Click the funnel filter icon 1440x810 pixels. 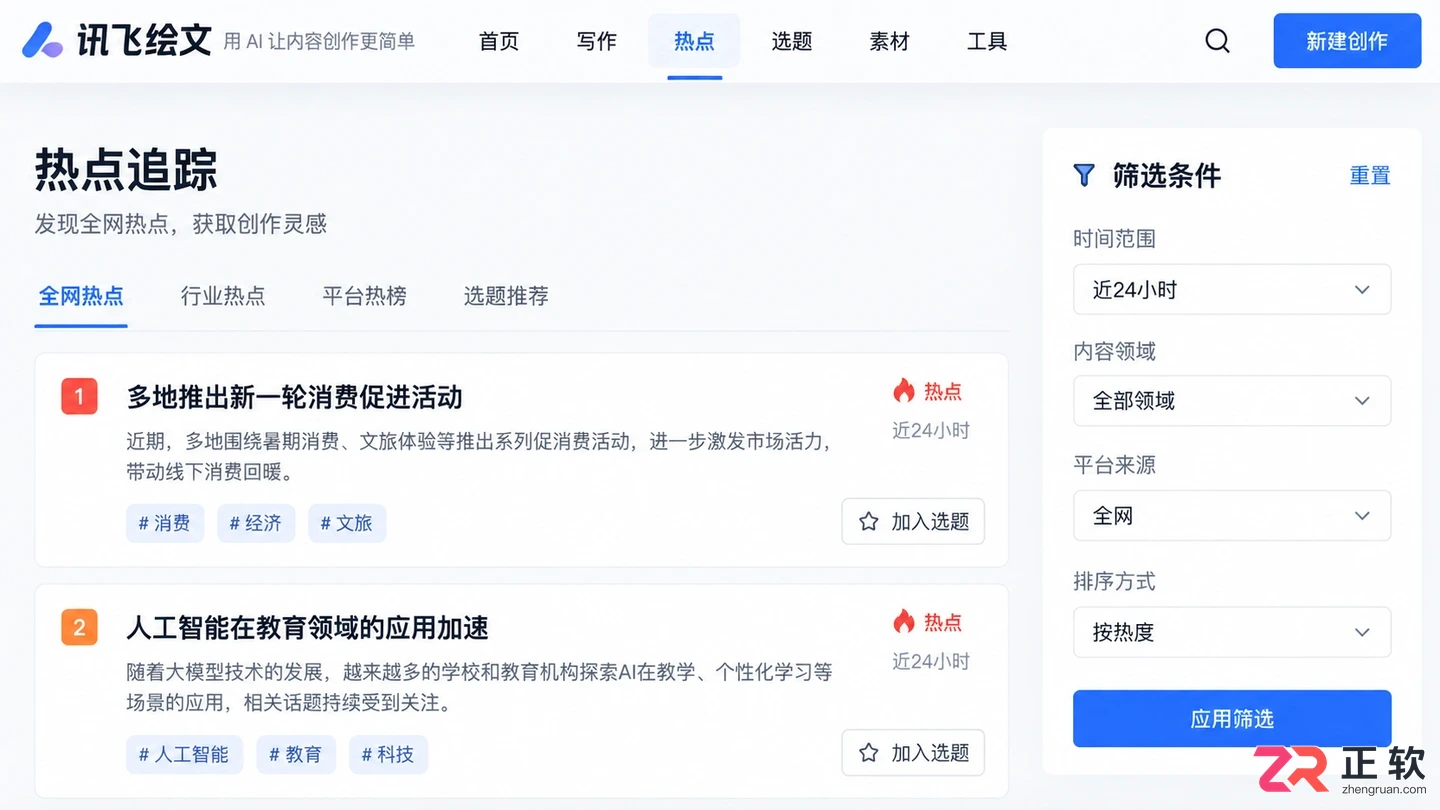pyautogui.click(x=1084, y=175)
